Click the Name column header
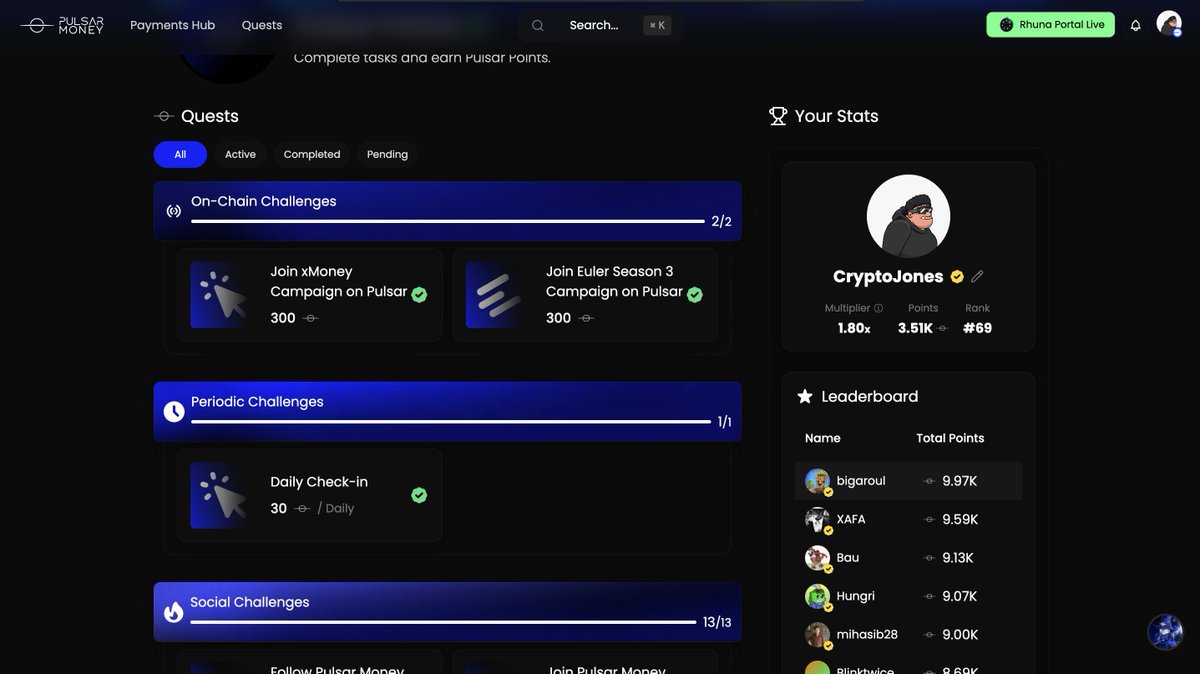 click(x=823, y=438)
